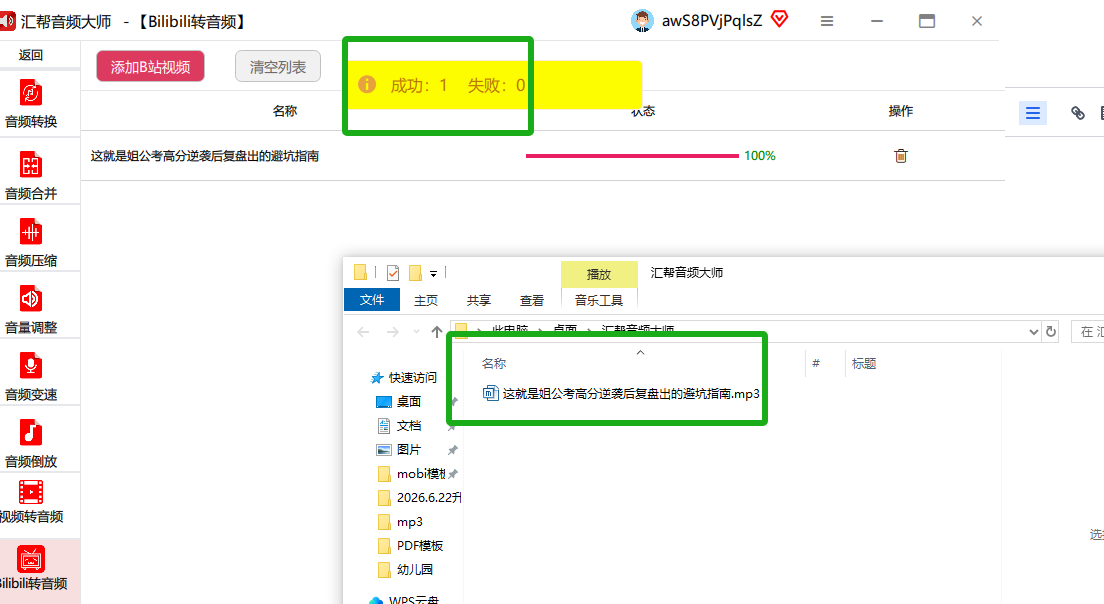Switch to the 查看 ribbon tab

click(x=532, y=301)
